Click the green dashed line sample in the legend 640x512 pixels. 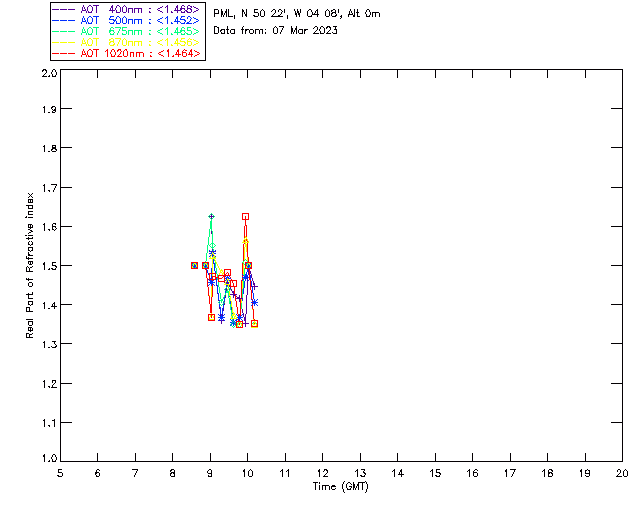pos(63,31)
